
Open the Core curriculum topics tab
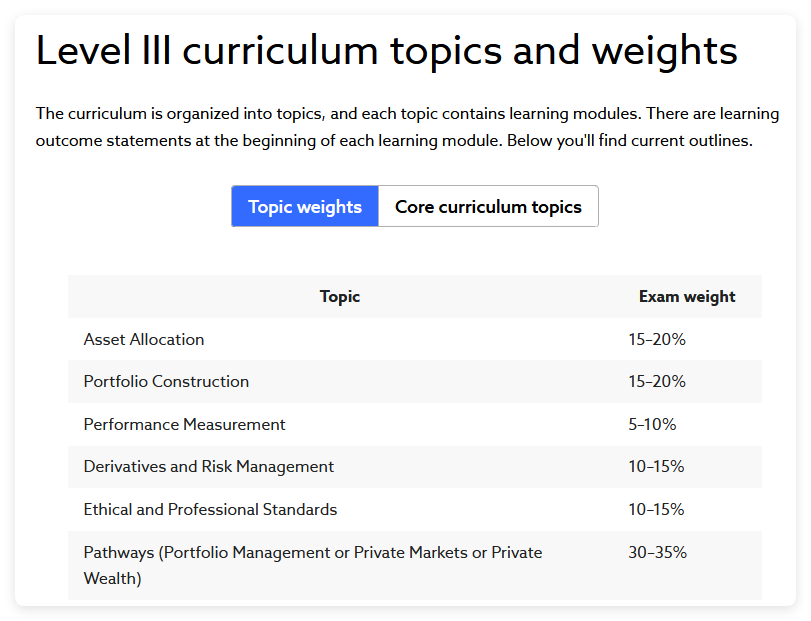[488, 206]
